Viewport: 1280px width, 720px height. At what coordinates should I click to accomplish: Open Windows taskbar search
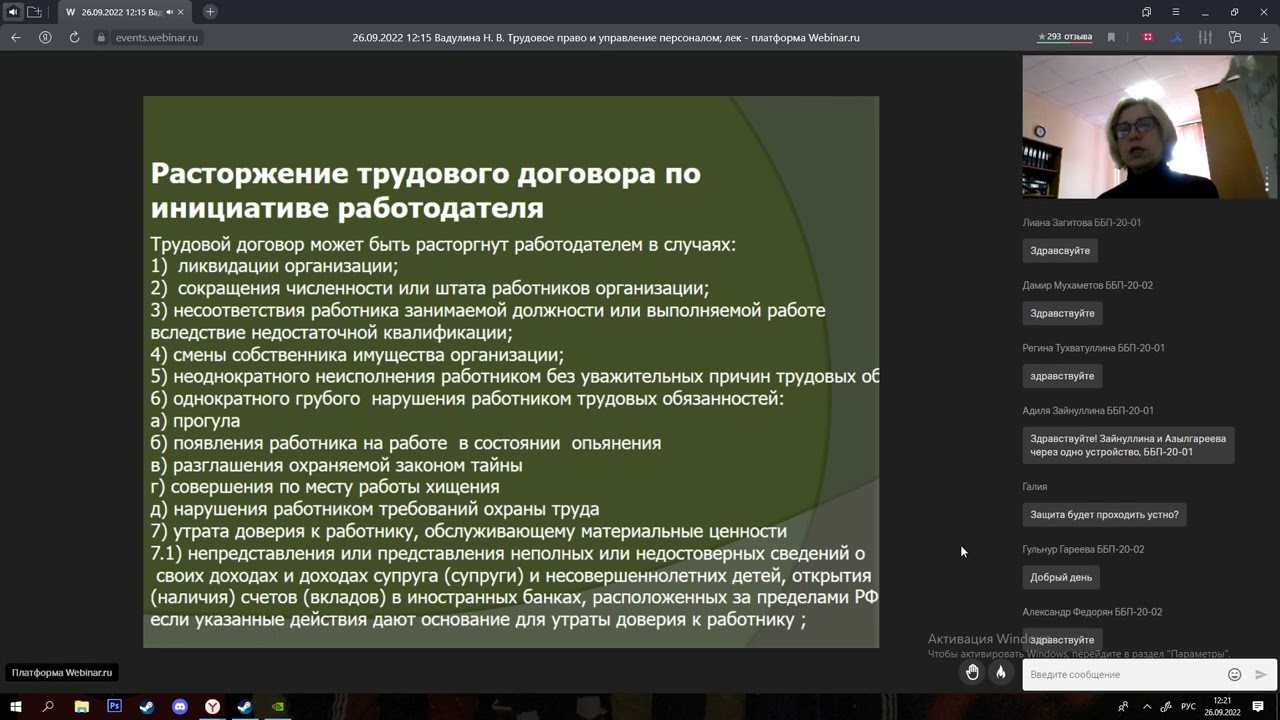48,707
